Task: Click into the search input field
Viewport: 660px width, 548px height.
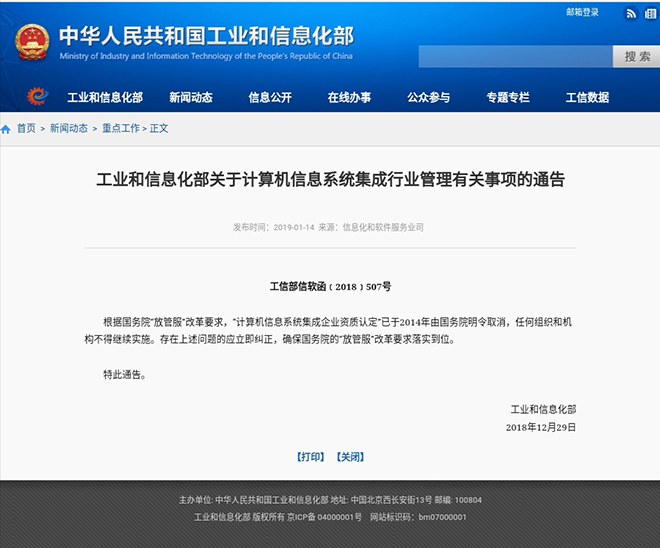Action: click(515, 56)
